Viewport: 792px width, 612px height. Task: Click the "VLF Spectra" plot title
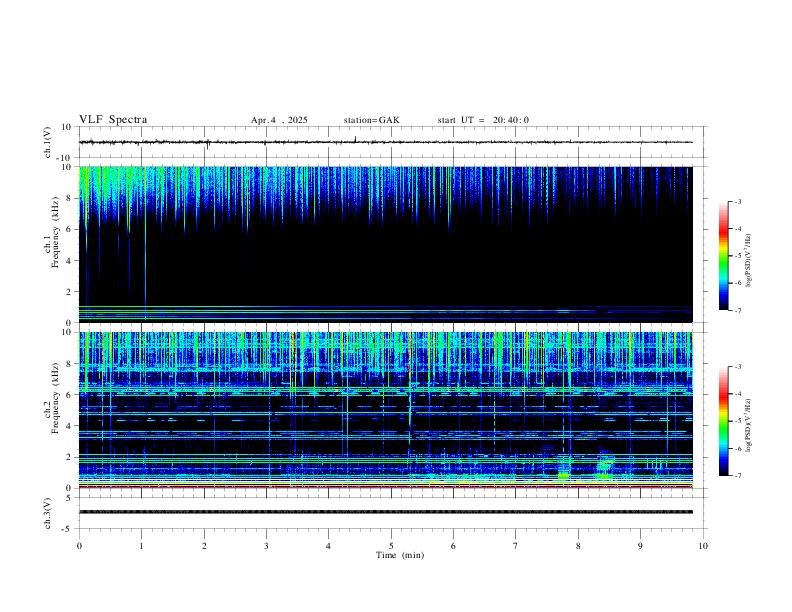tap(113, 120)
